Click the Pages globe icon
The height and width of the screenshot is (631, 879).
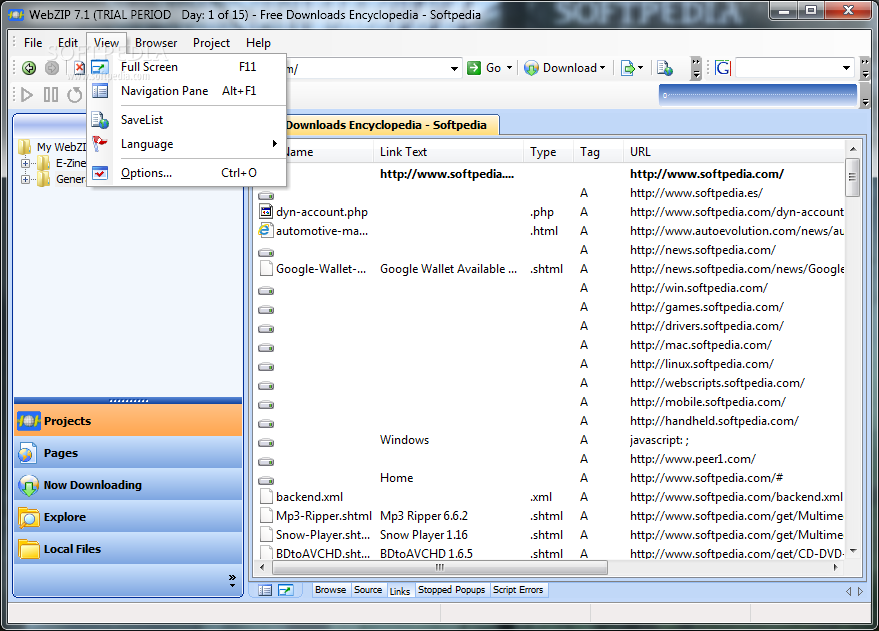coord(27,453)
